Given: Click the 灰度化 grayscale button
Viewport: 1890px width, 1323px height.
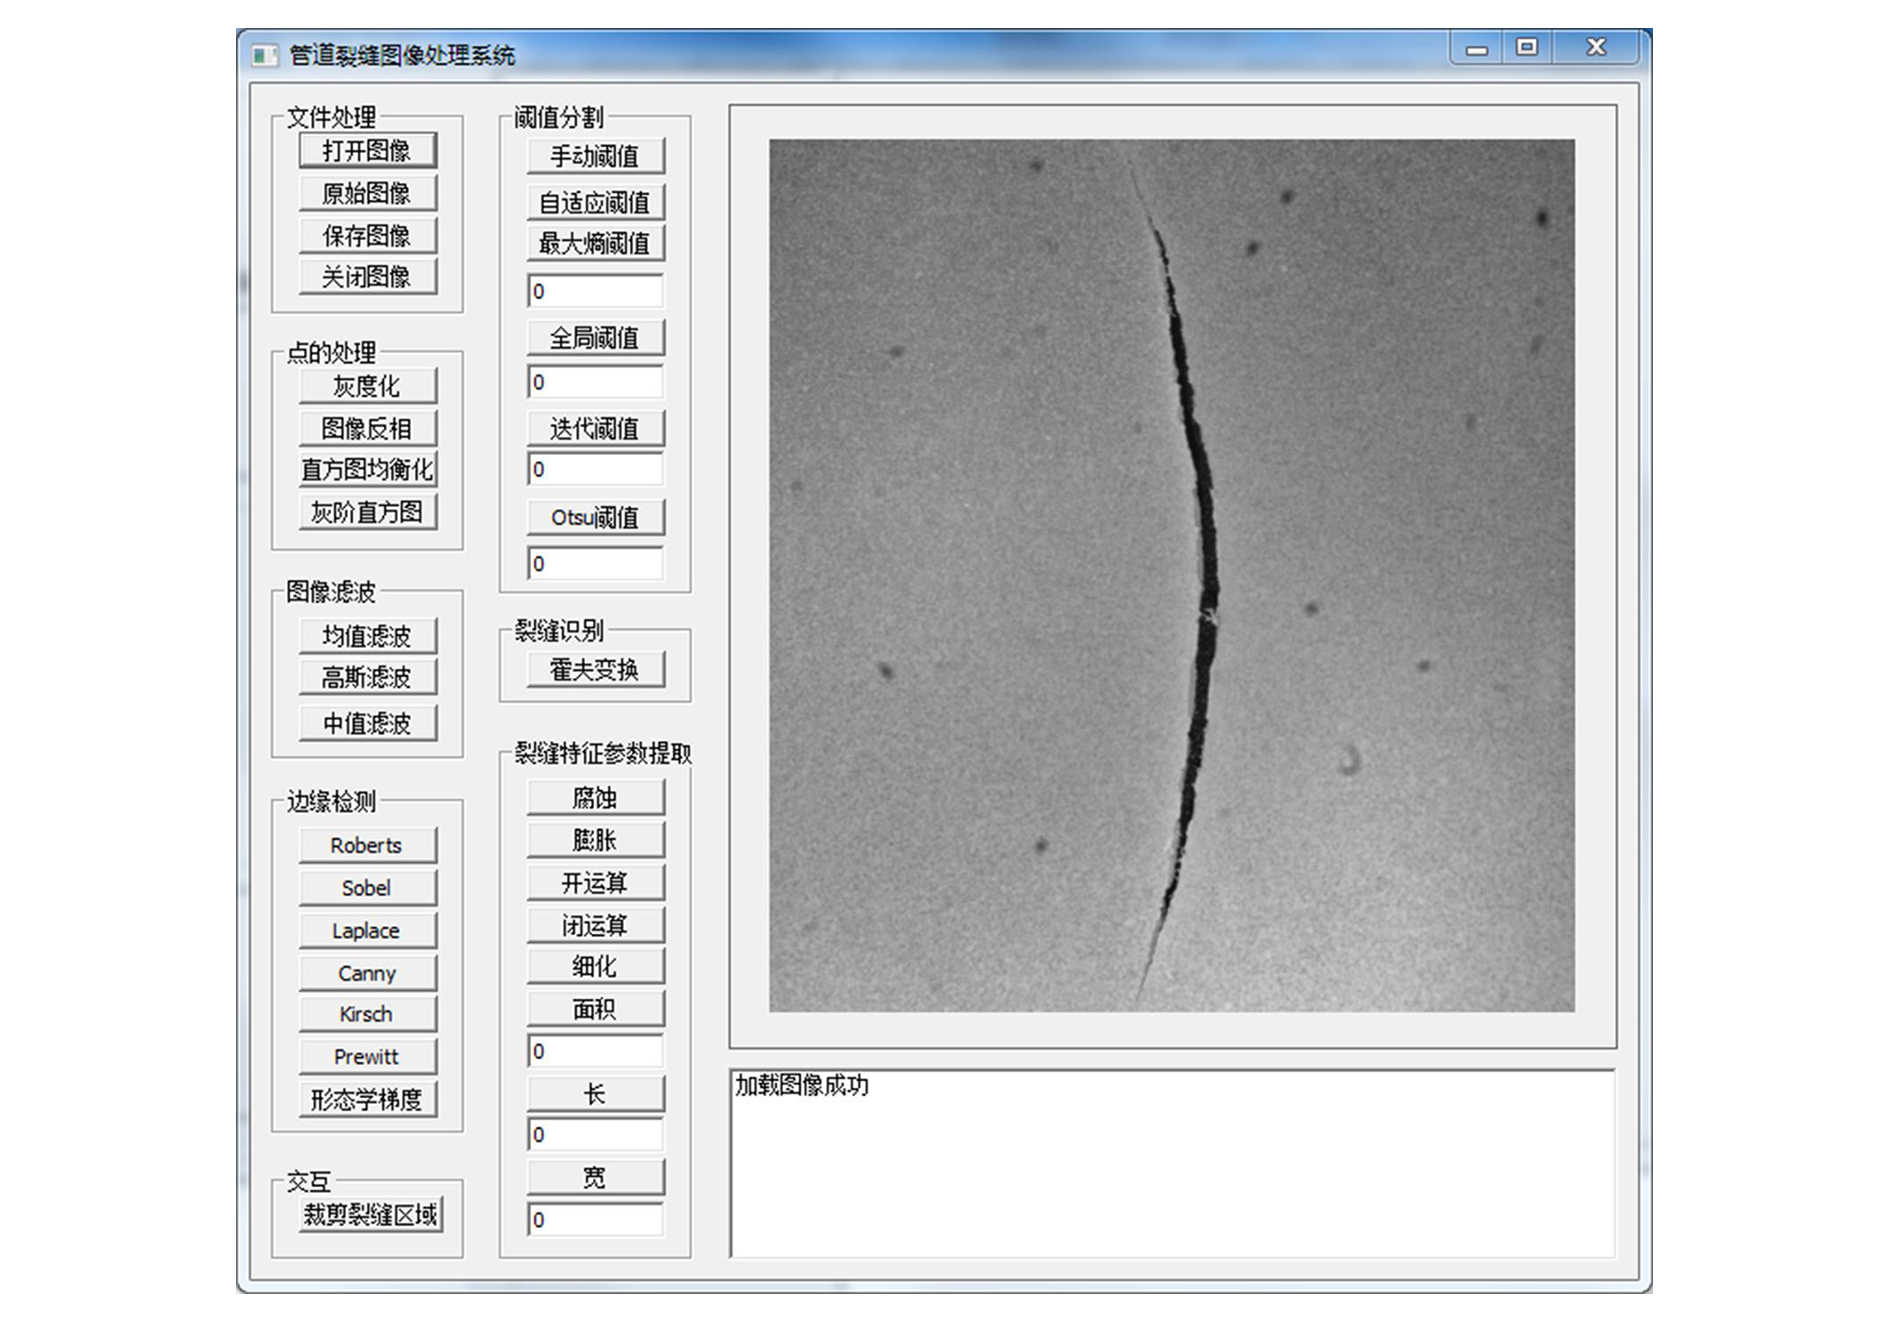Looking at the screenshot, I should click(x=367, y=386).
